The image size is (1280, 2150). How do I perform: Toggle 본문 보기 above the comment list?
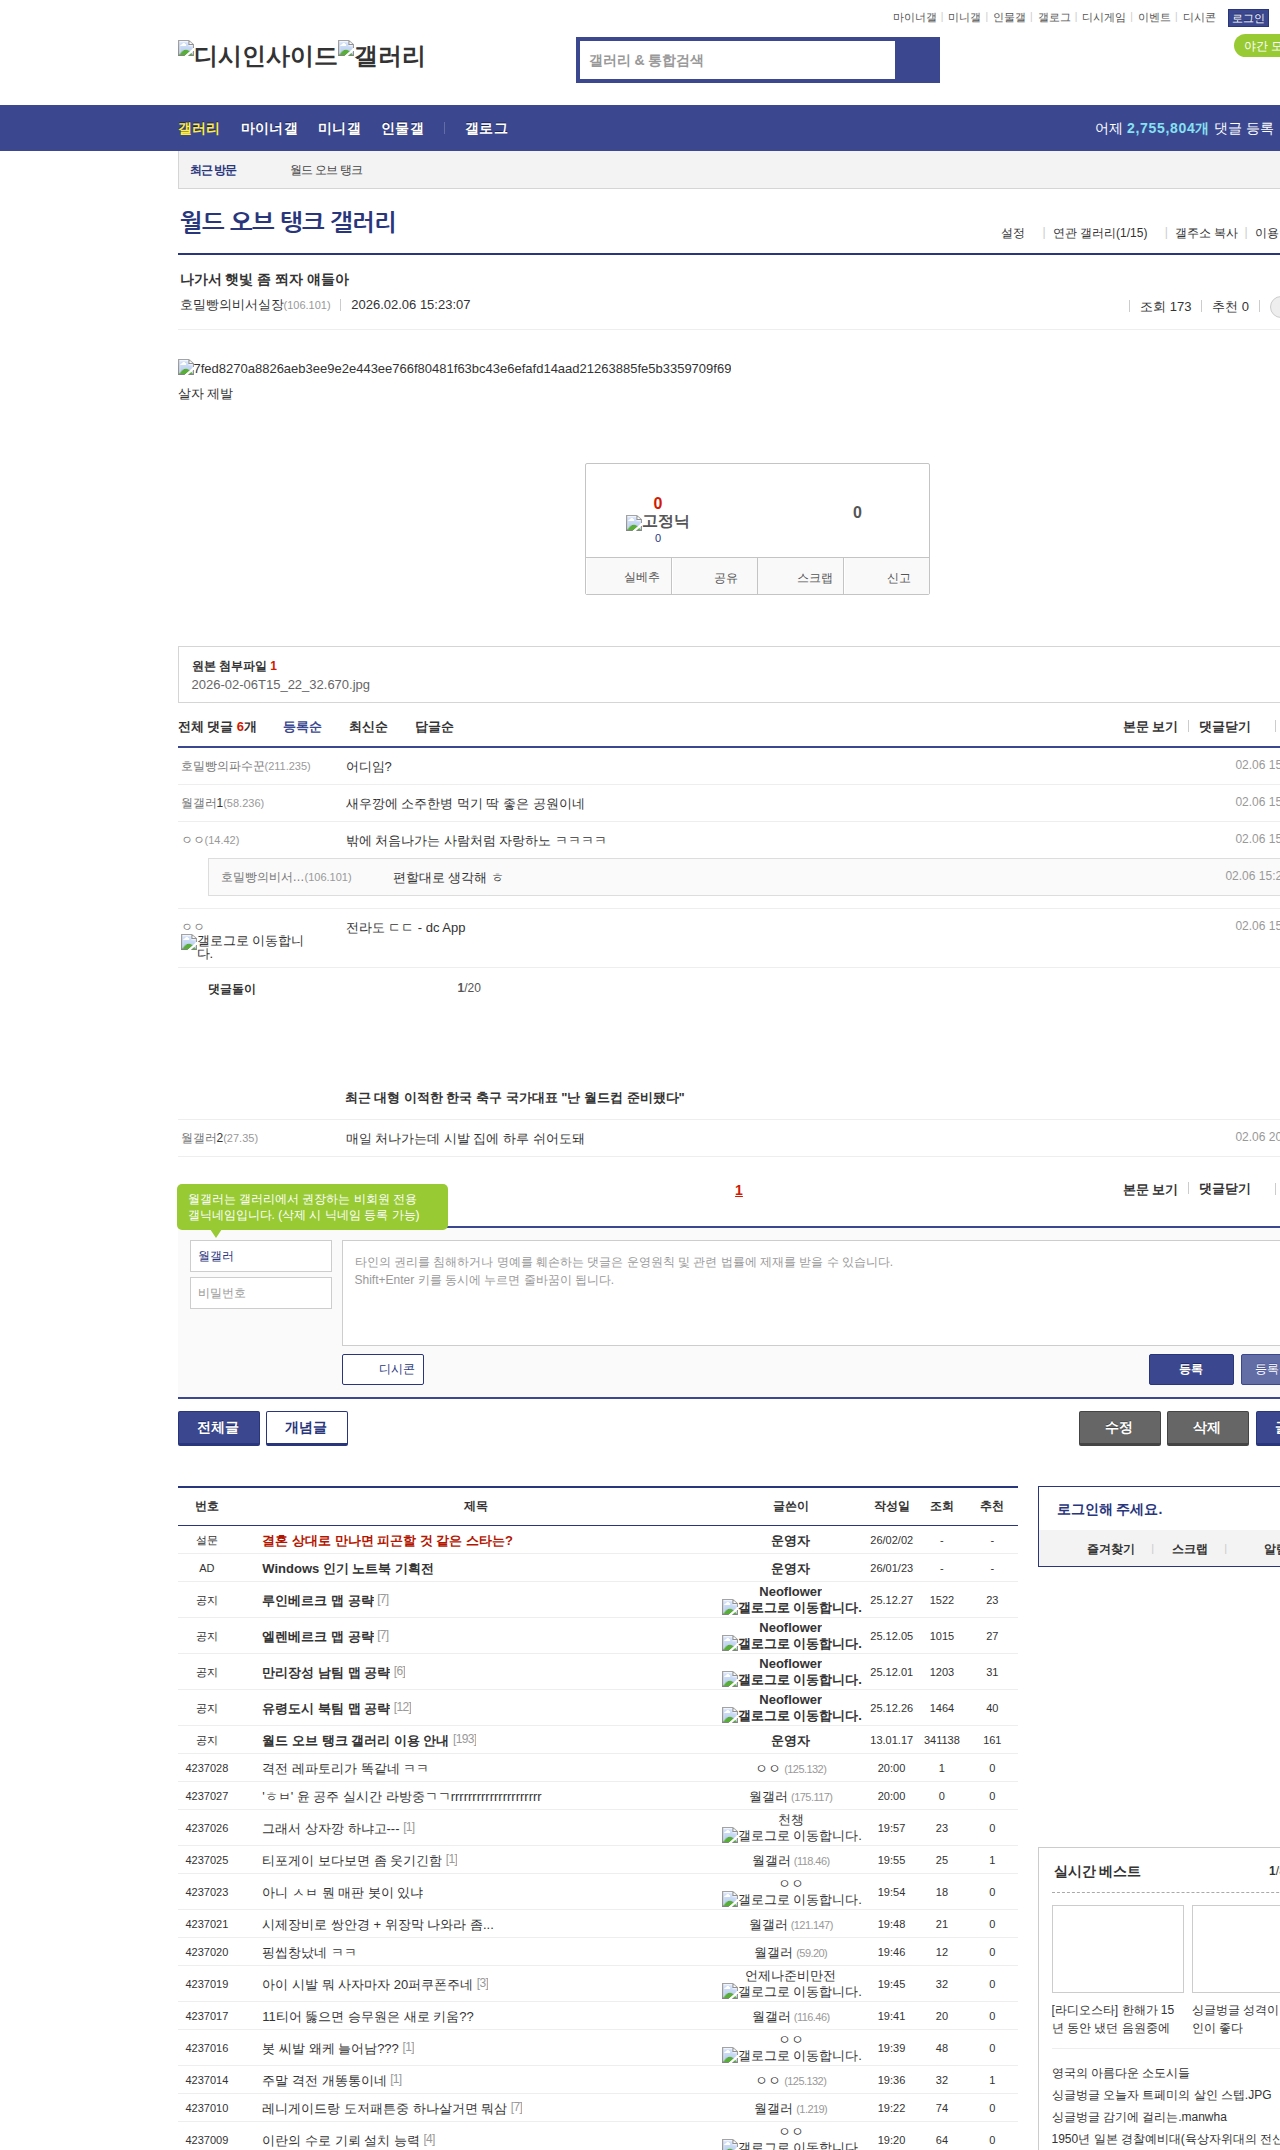[x=1149, y=727]
